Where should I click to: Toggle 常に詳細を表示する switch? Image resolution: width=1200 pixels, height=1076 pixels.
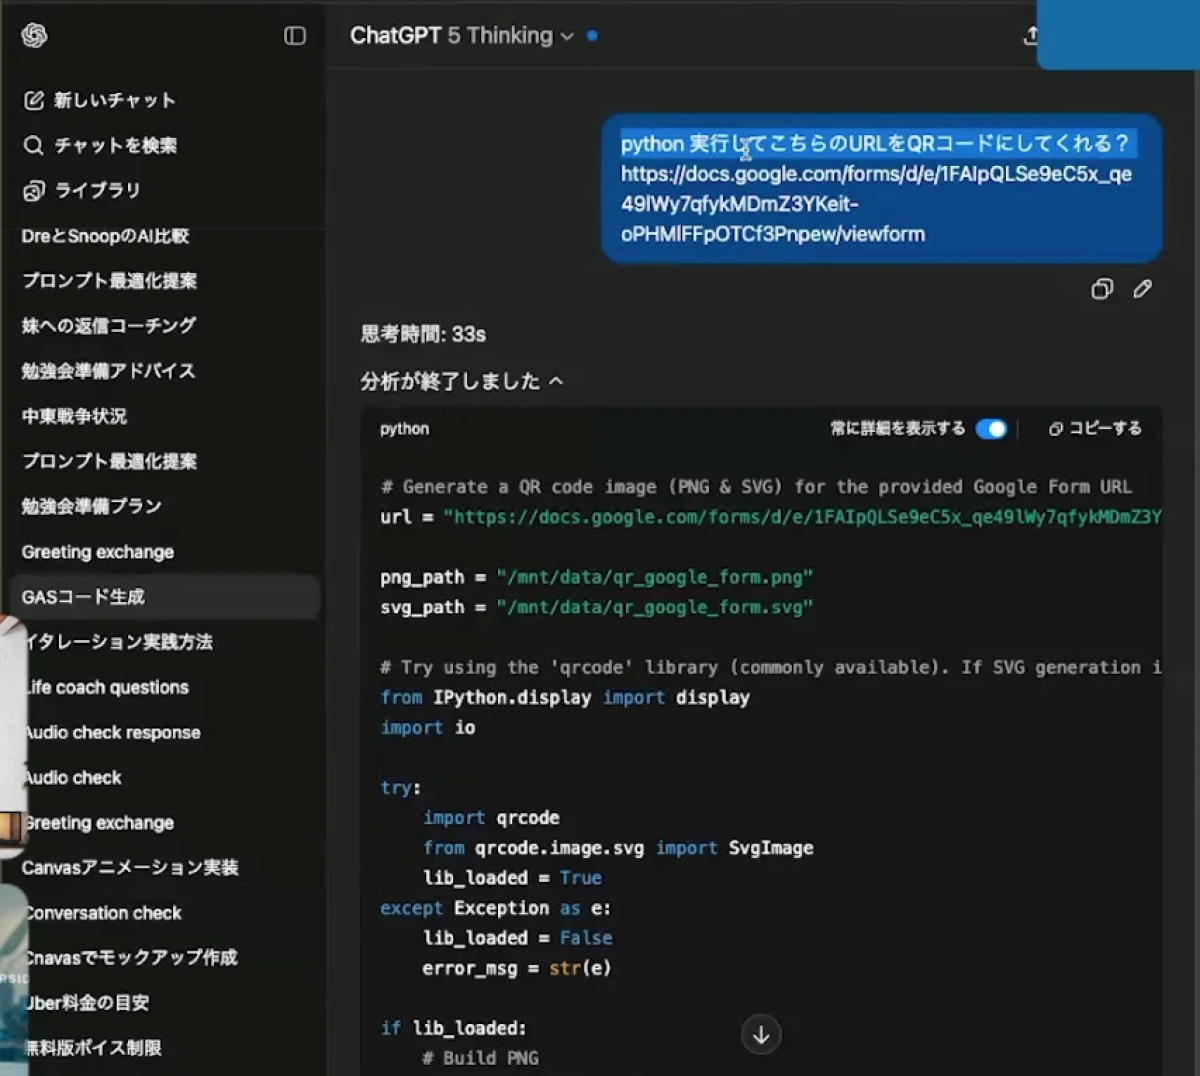pos(991,429)
